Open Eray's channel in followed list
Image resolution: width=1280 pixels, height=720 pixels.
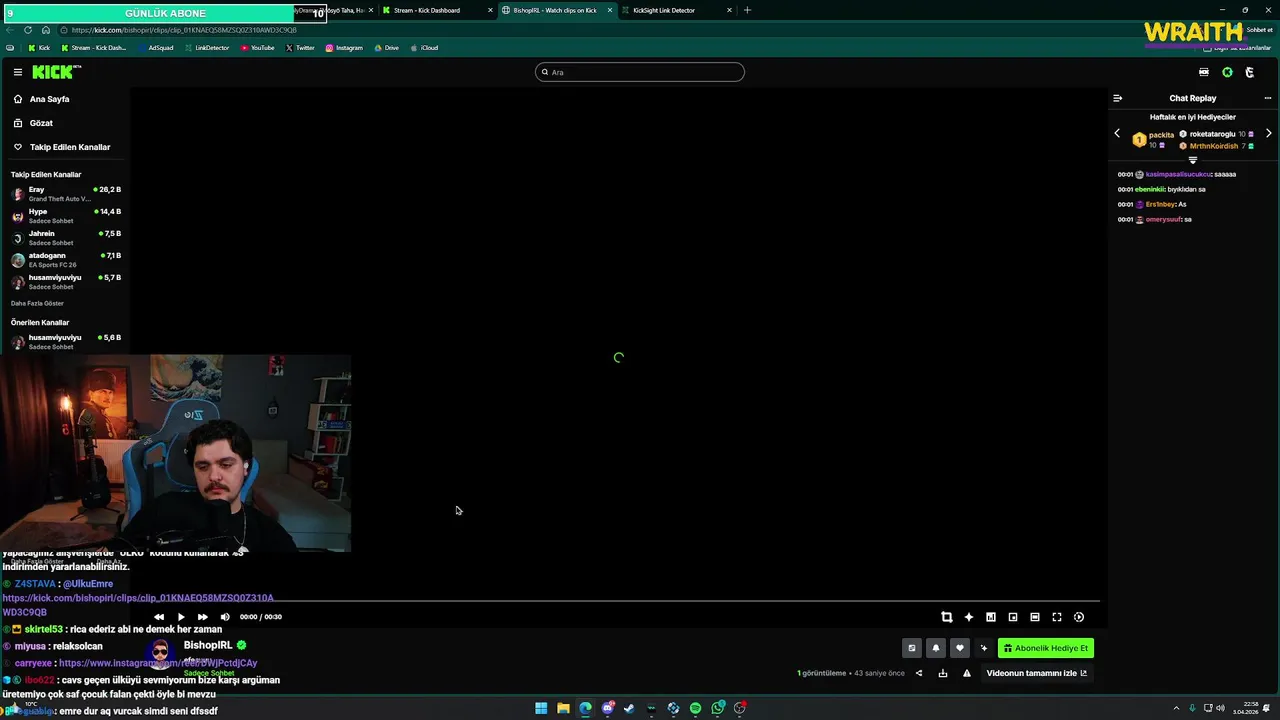[x=66, y=194]
